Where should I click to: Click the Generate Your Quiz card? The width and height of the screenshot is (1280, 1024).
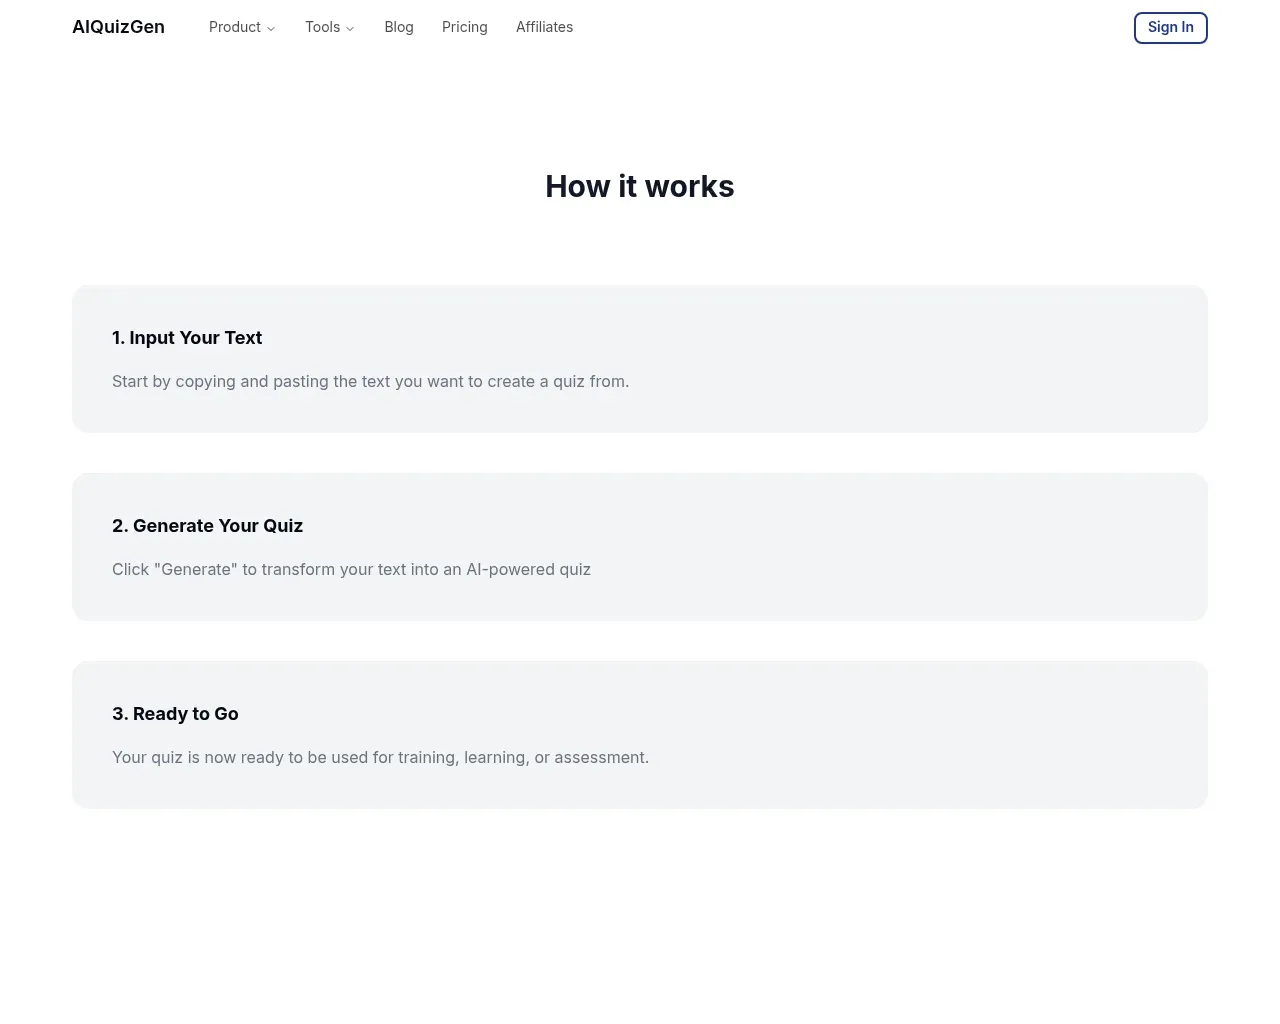tap(640, 547)
